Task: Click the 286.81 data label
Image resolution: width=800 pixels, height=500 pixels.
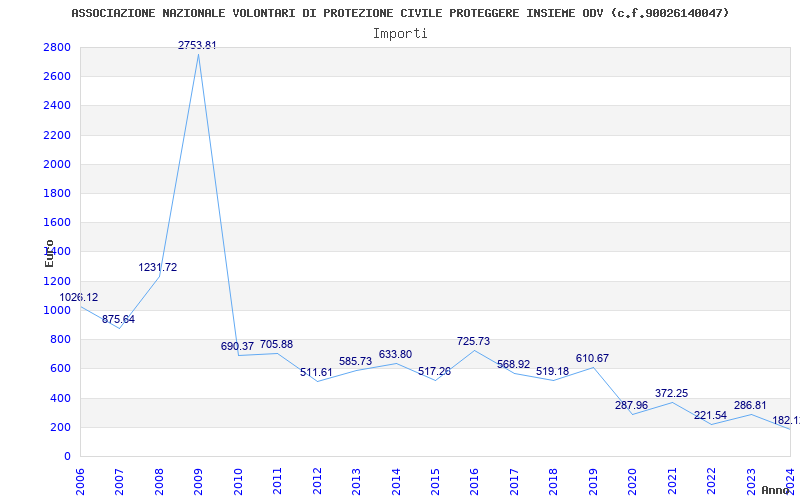Action: tap(750, 406)
